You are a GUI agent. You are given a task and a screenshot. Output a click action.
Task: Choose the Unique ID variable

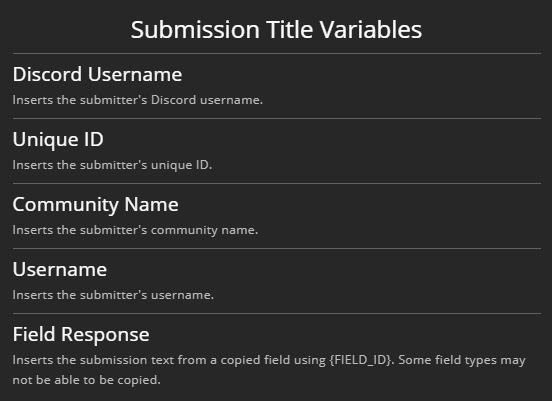point(58,140)
